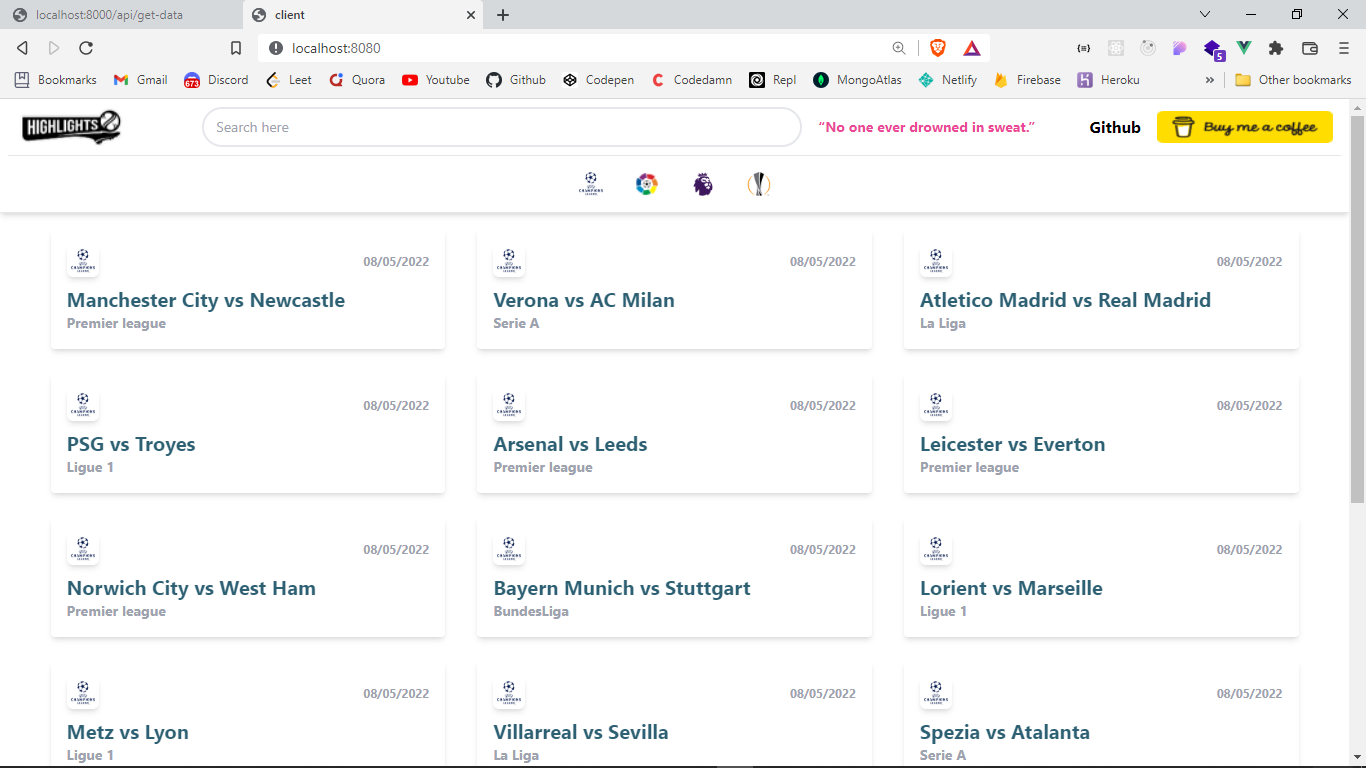
Task: Open the pink-purple P extension
Action: click(x=1180, y=48)
